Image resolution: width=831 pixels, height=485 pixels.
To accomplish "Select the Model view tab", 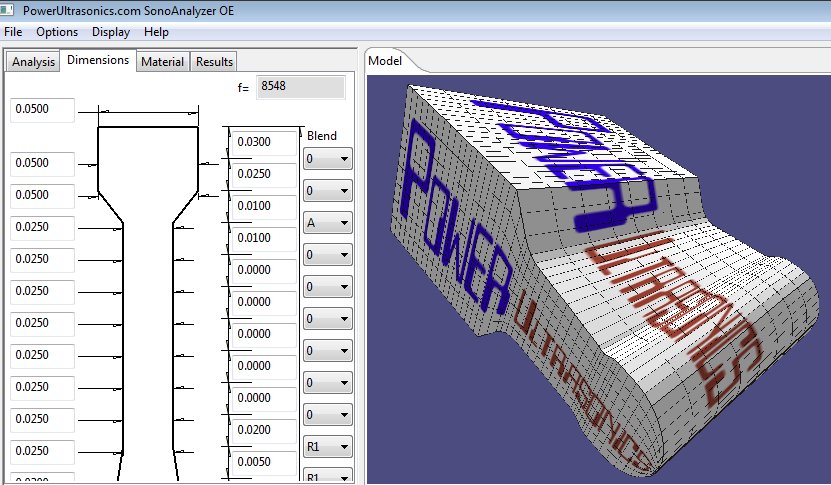I will (x=385, y=61).
